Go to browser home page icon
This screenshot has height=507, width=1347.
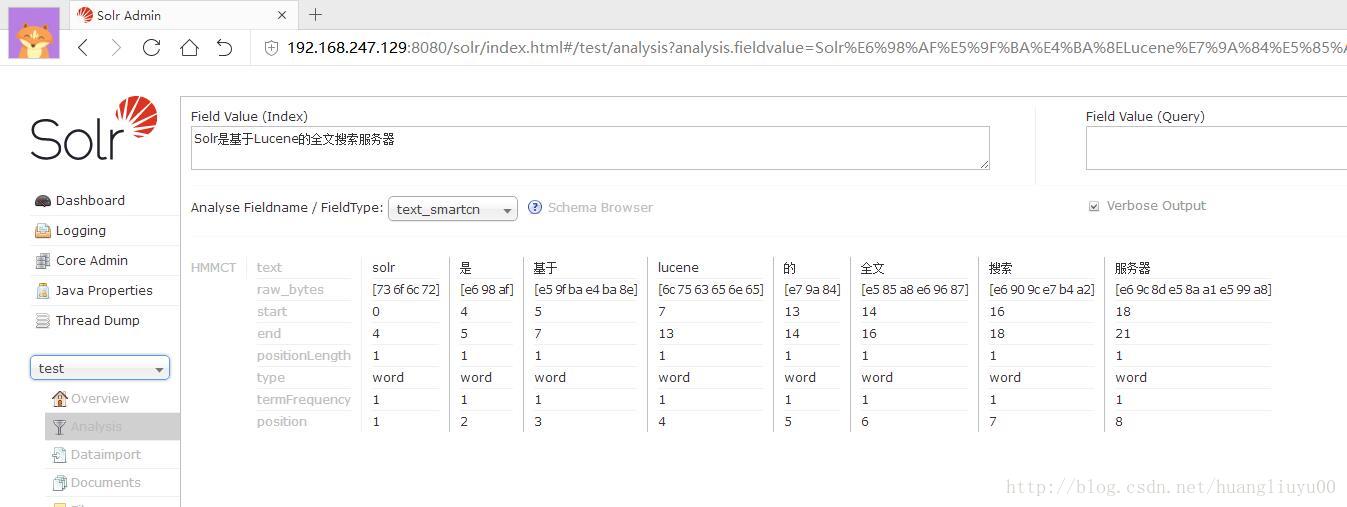tap(189, 47)
